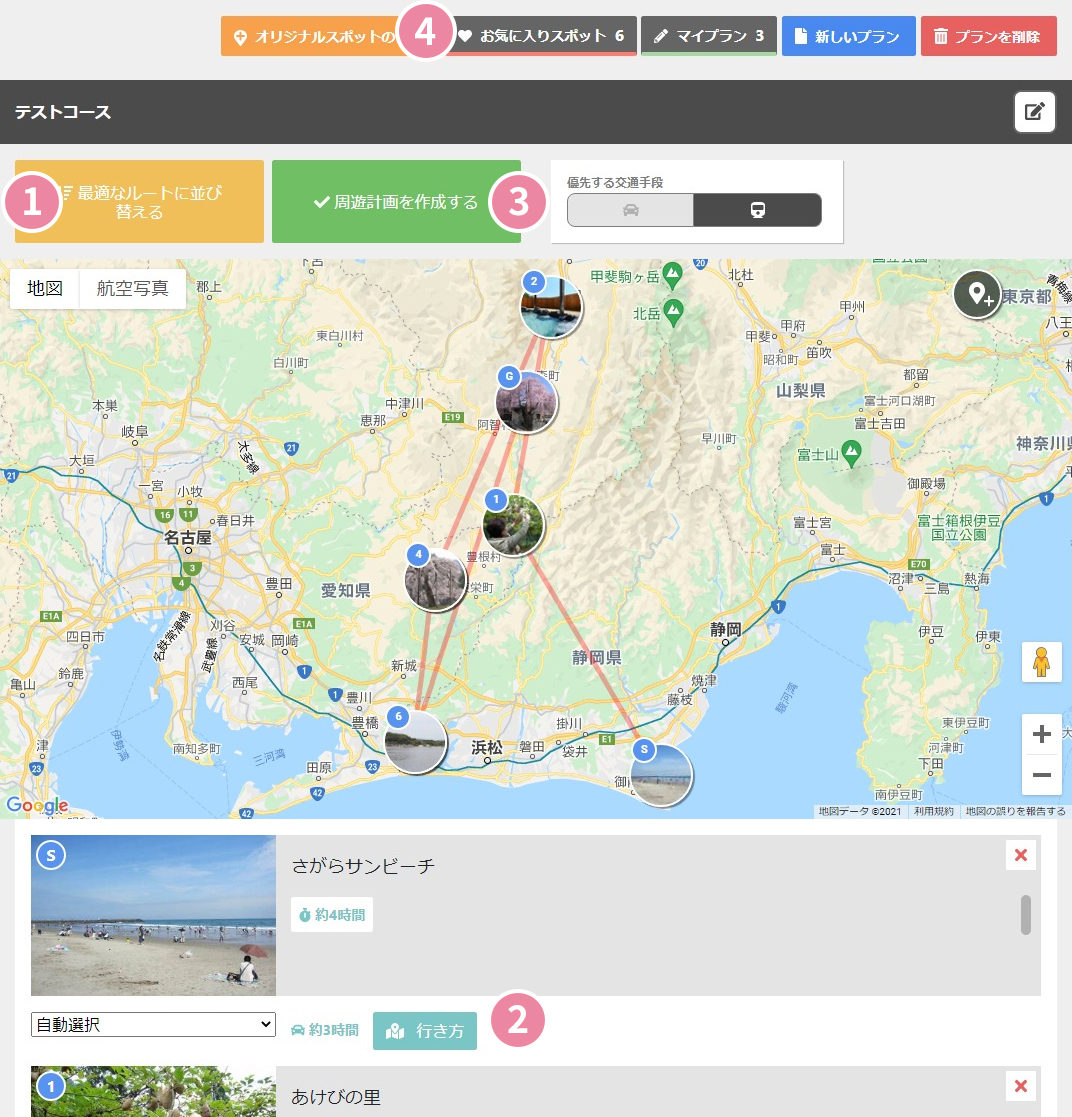The height and width of the screenshot is (1117, 1072).
Task: Click 行き方 directions button
Action: pos(425,1031)
